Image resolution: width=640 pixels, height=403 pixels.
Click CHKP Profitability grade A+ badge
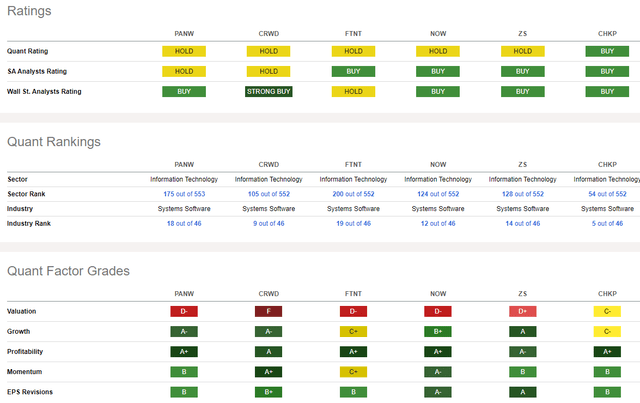click(607, 352)
